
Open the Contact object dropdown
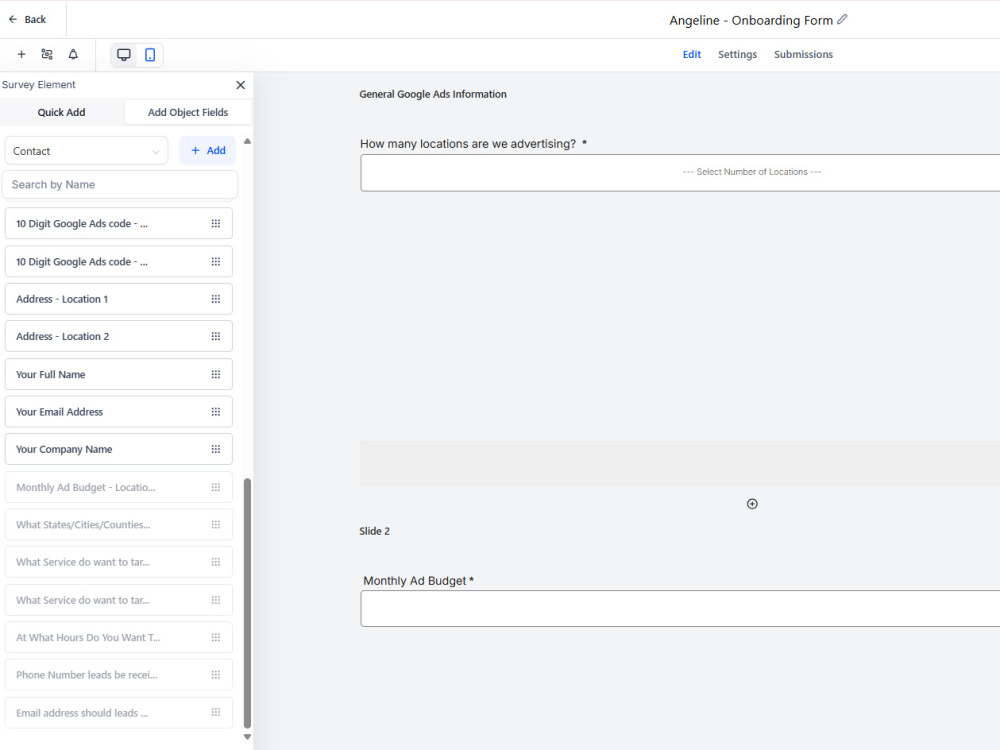87,151
